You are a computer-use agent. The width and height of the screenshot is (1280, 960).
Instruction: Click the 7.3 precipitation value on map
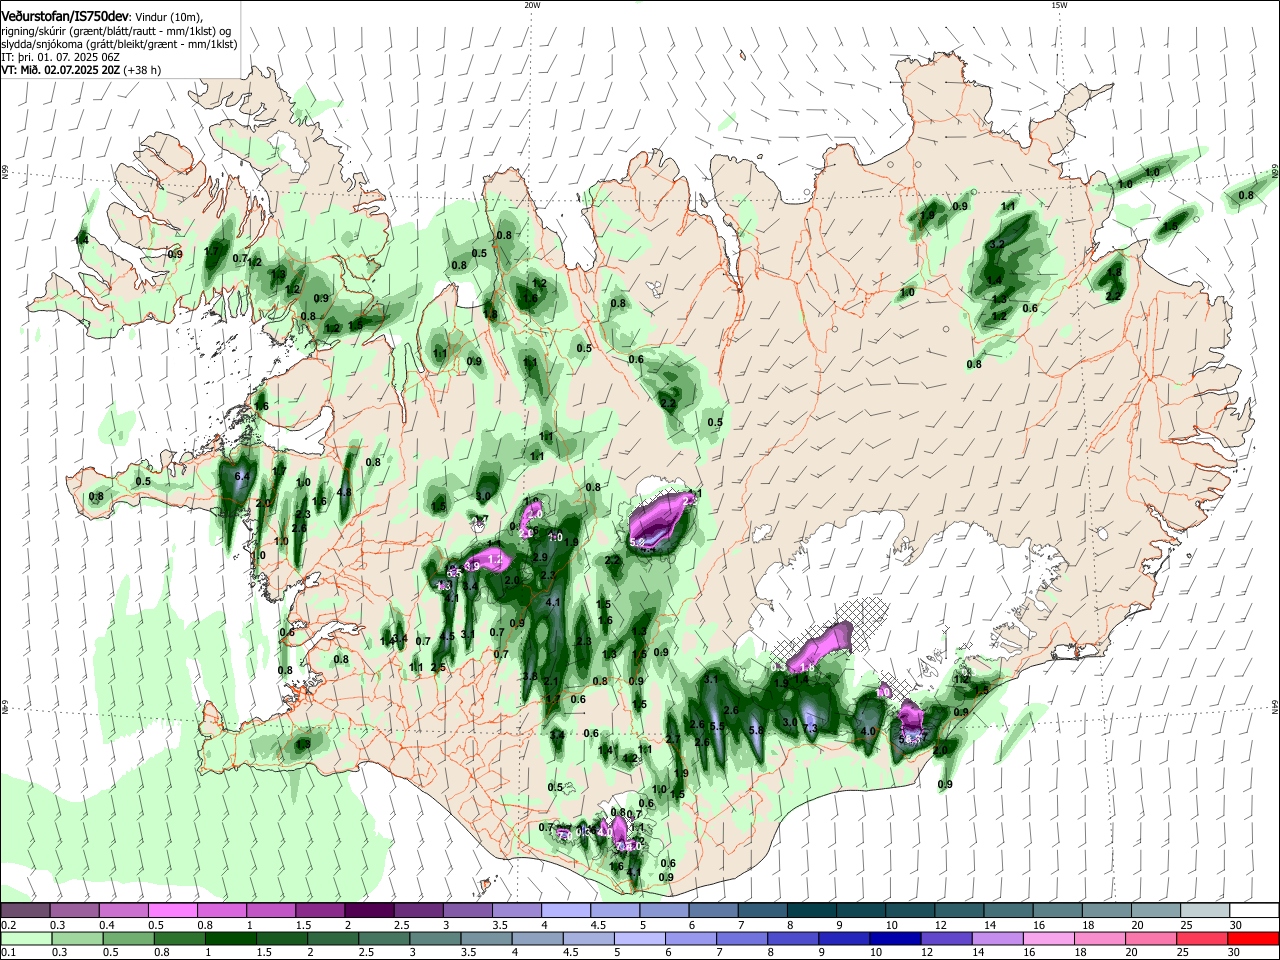click(x=811, y=729)
